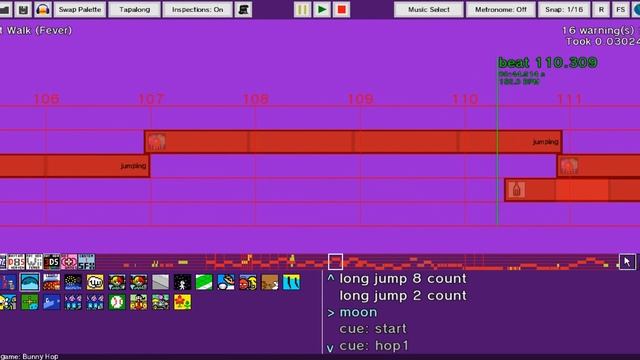Click beat marker 111 on timeline

[569, 99]
